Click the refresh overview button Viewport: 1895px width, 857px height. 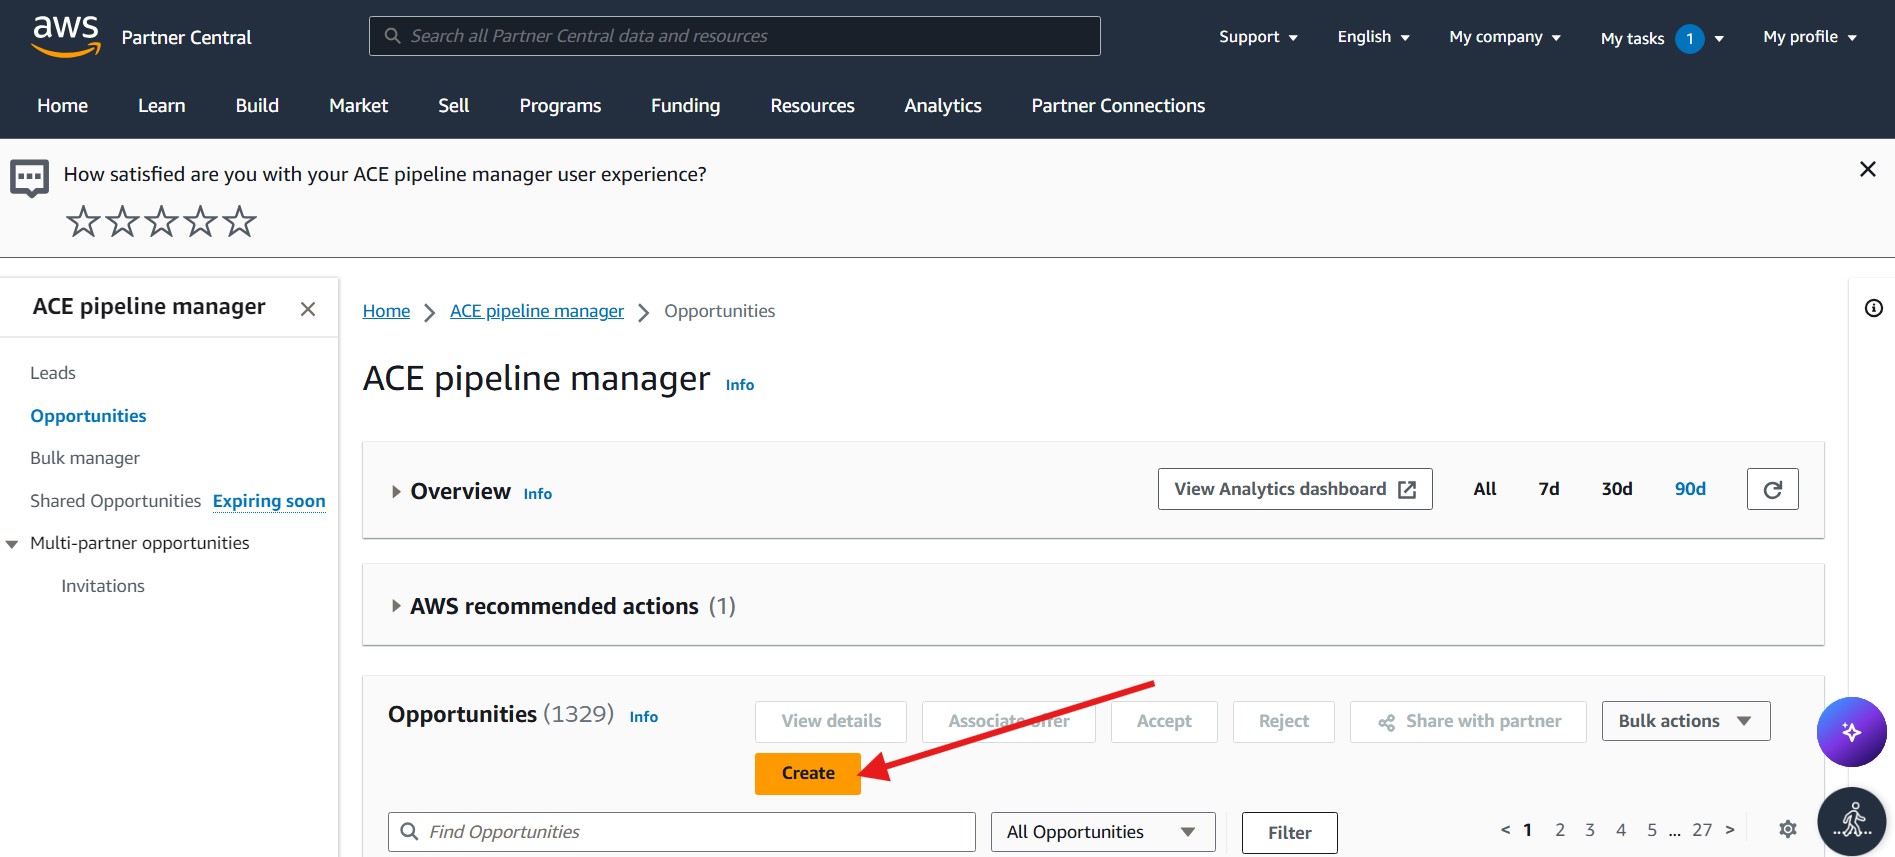(1772, 489)
